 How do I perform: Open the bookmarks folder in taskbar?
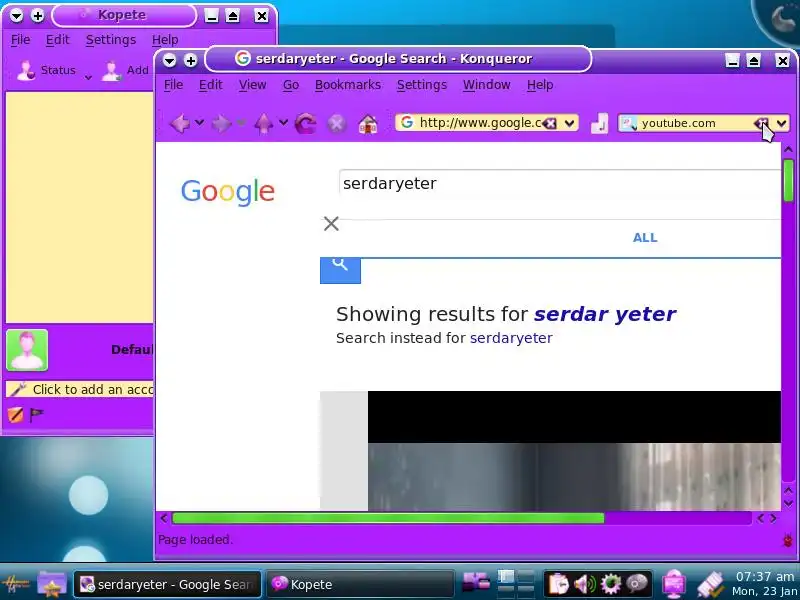pos(52,584)
